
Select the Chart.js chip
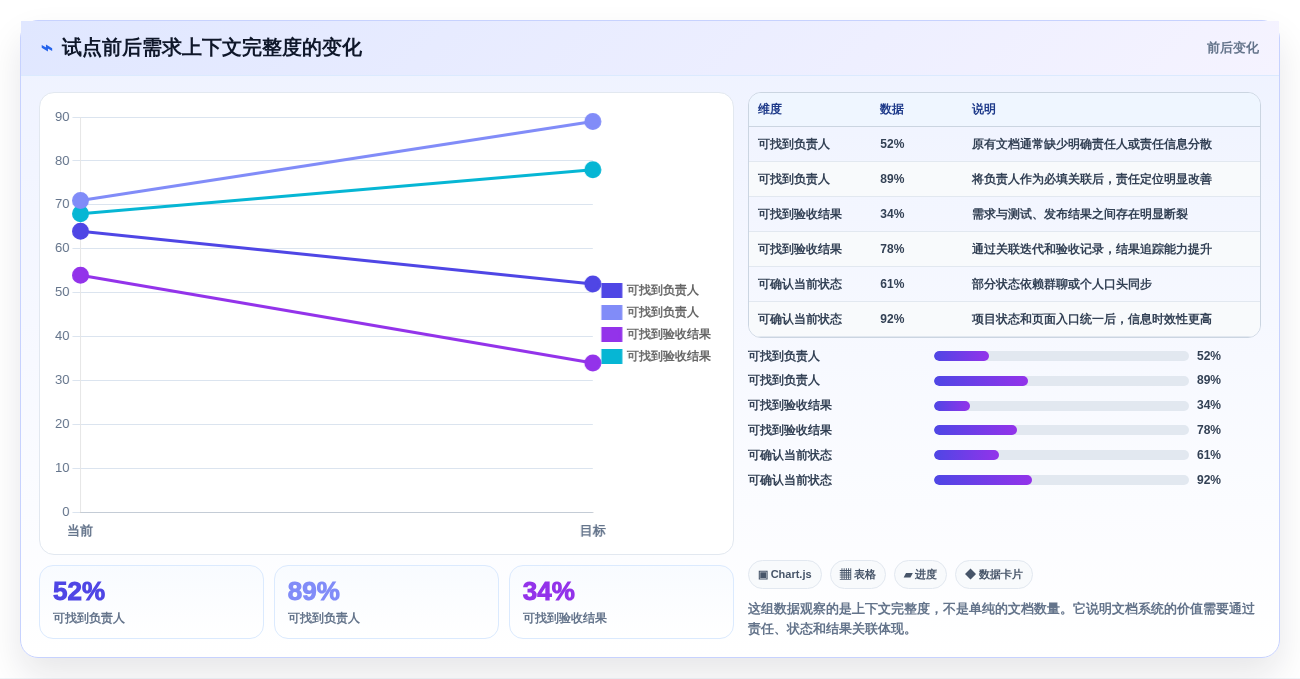coord(785,574)
